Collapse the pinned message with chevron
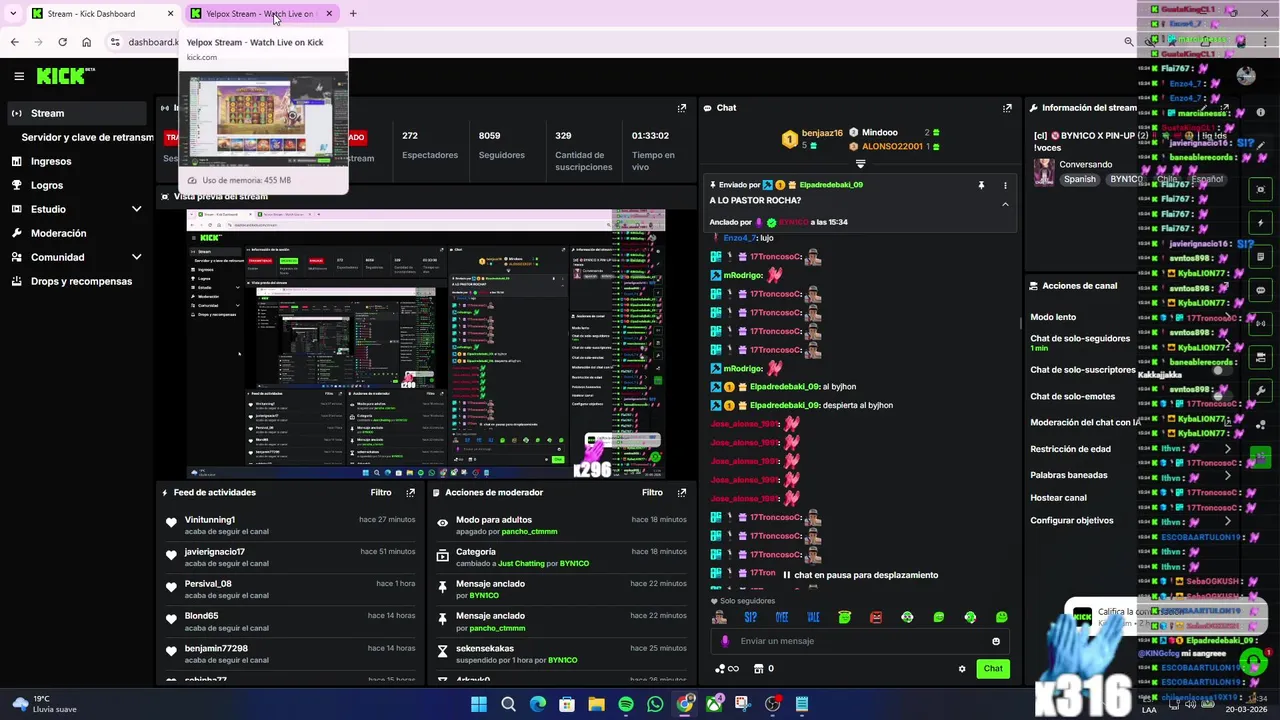 (x=1005, y=204)
